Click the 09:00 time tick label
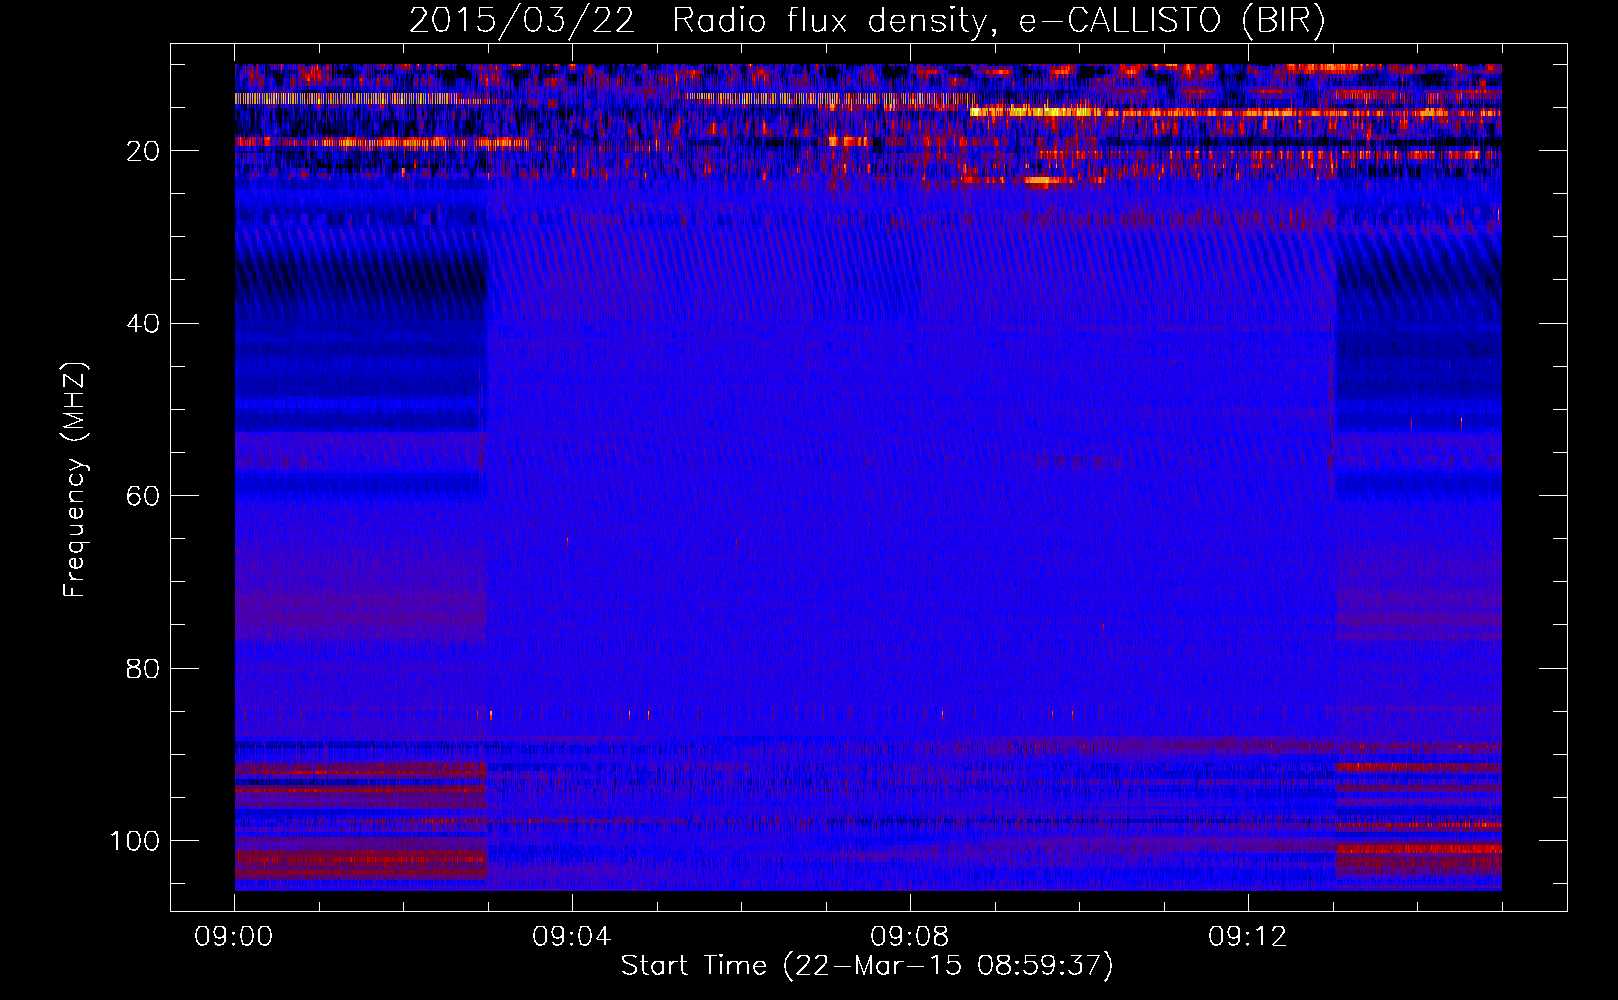1618x1000 pixels. (234, 937)
